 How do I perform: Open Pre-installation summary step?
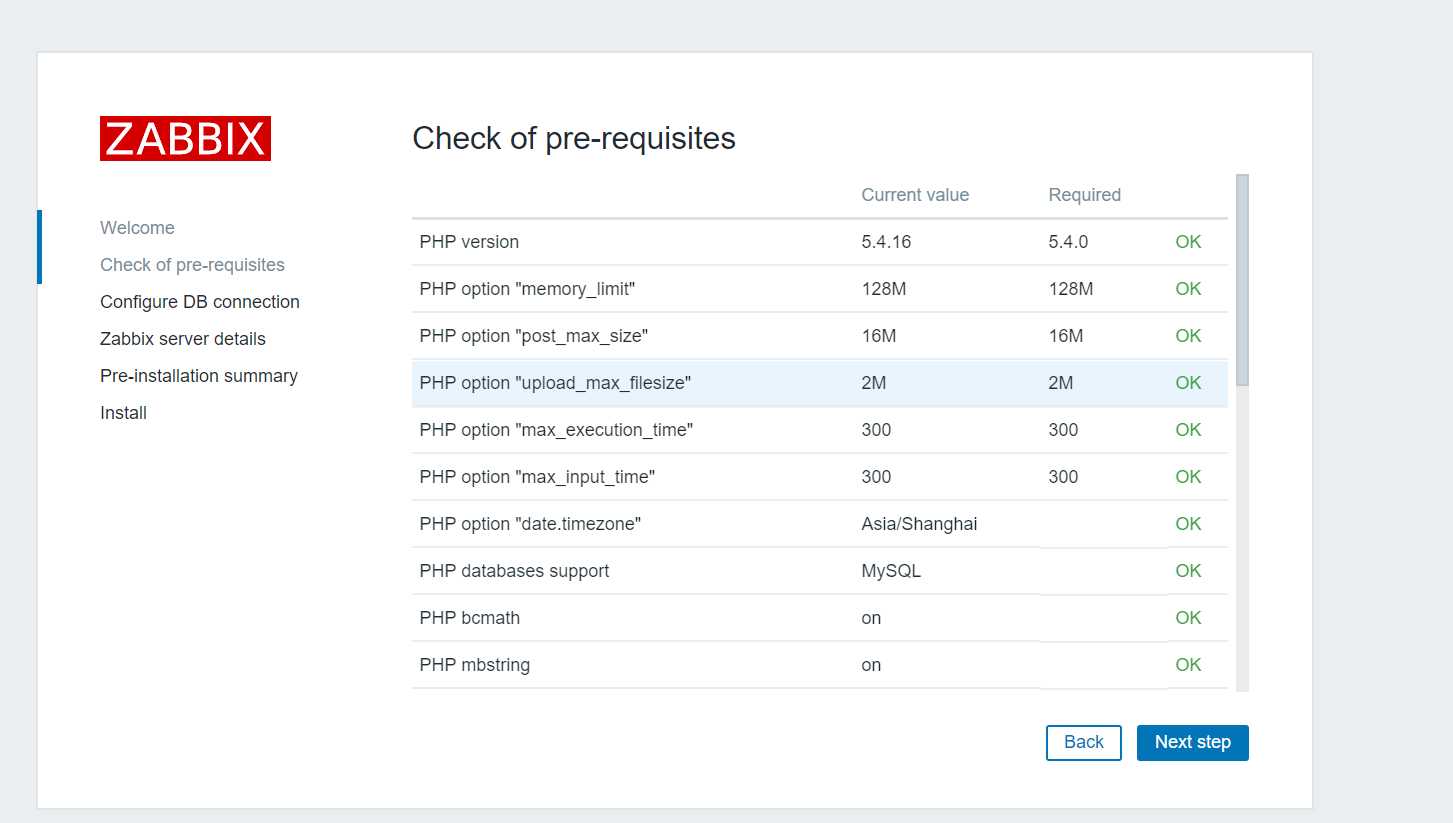tap(199, 376)
